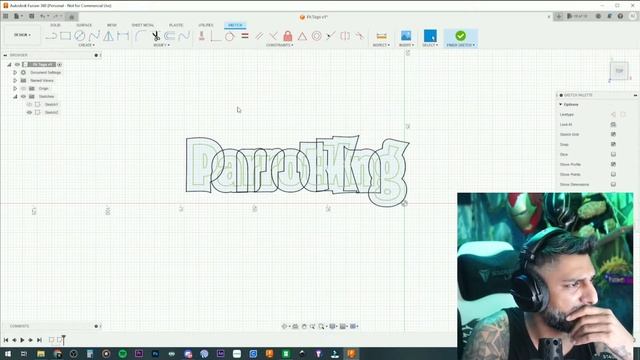Toggle the Show Profile checkbox
This screenshot has height=360, width=640.
(x=613, y=164)
